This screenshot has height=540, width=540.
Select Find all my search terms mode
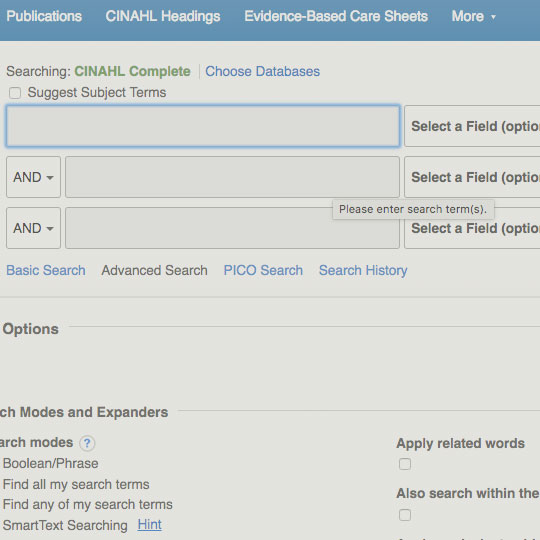pyautogui.click(x=76, y=485)
